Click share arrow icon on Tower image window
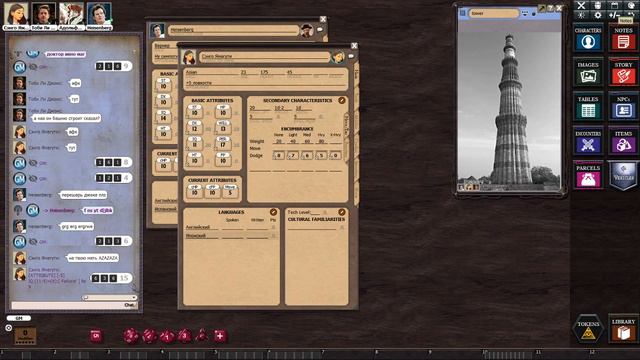Screen dimensions: 640x360 [542, 8]
